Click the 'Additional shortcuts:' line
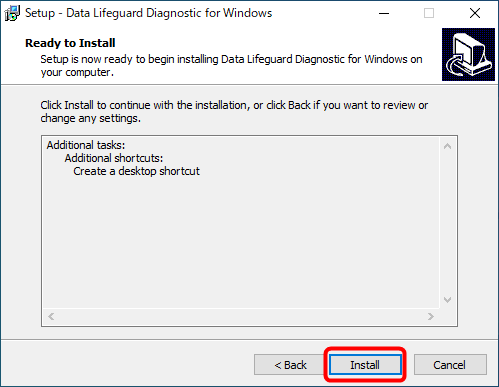 pyautogui.click(x=114, y=158)
